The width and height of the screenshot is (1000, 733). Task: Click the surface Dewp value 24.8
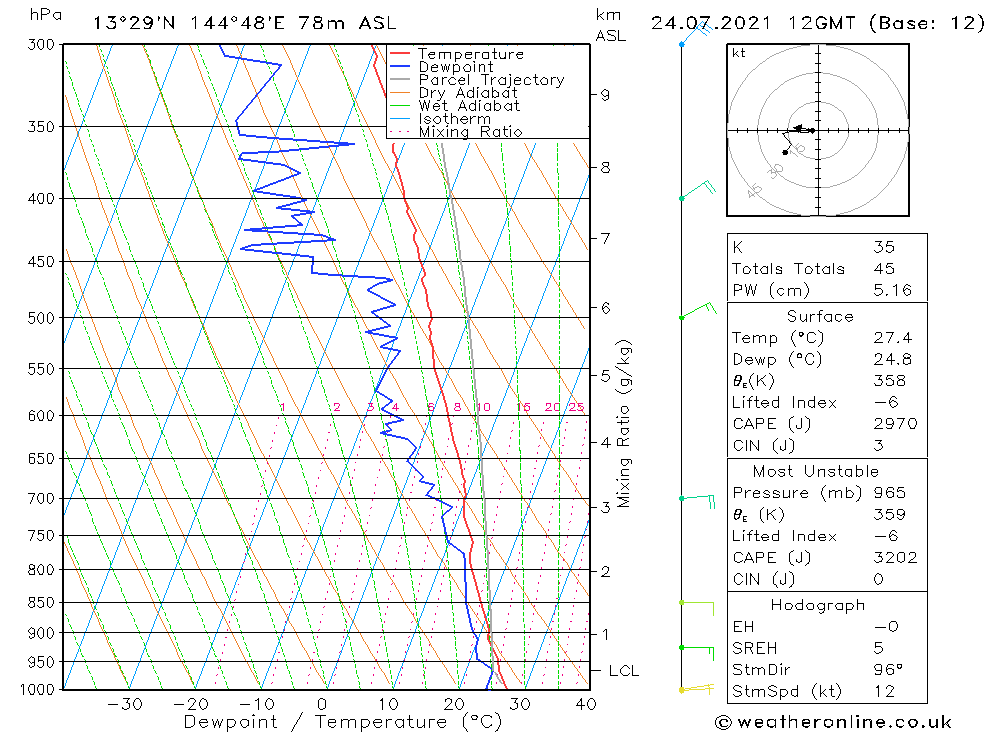(892, 359)
